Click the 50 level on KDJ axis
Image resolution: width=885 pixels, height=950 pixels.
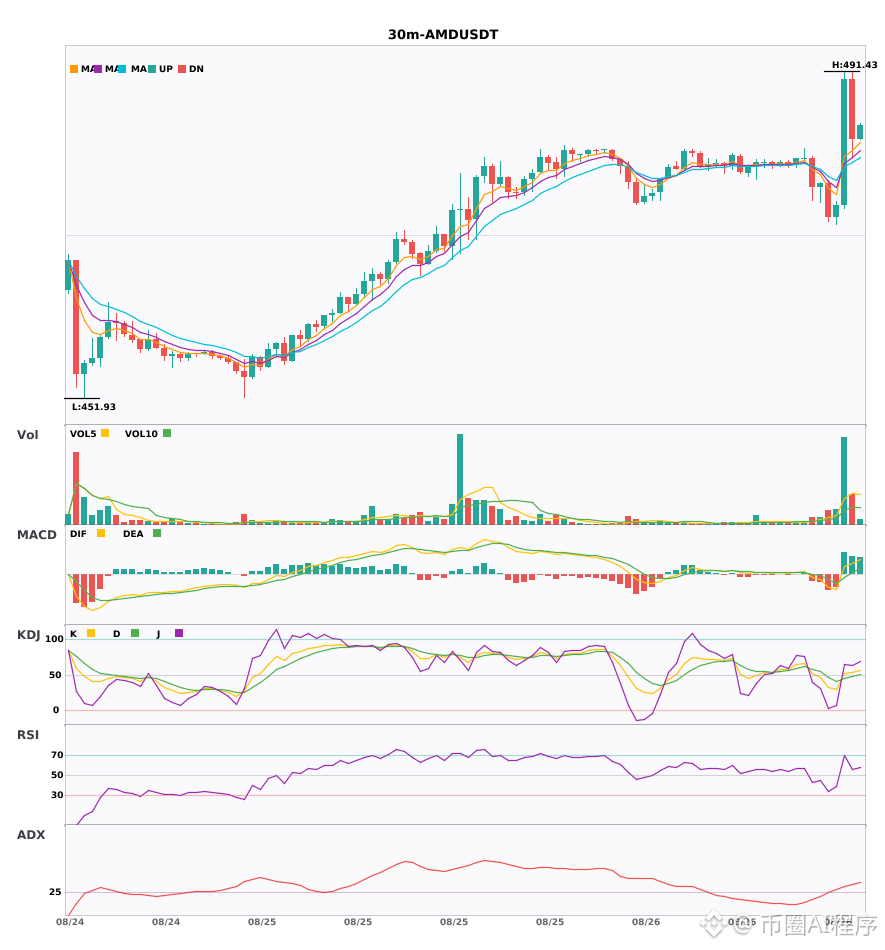[x=56, y=675]
